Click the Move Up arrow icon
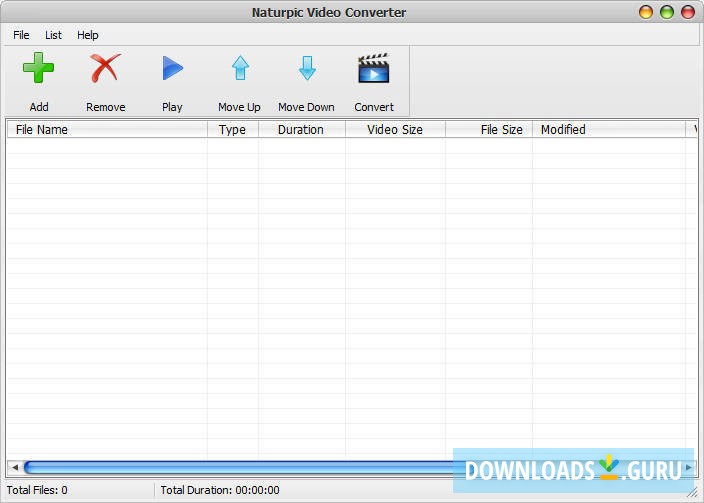Viewport: 704px width, 503px height. point(240,68)
